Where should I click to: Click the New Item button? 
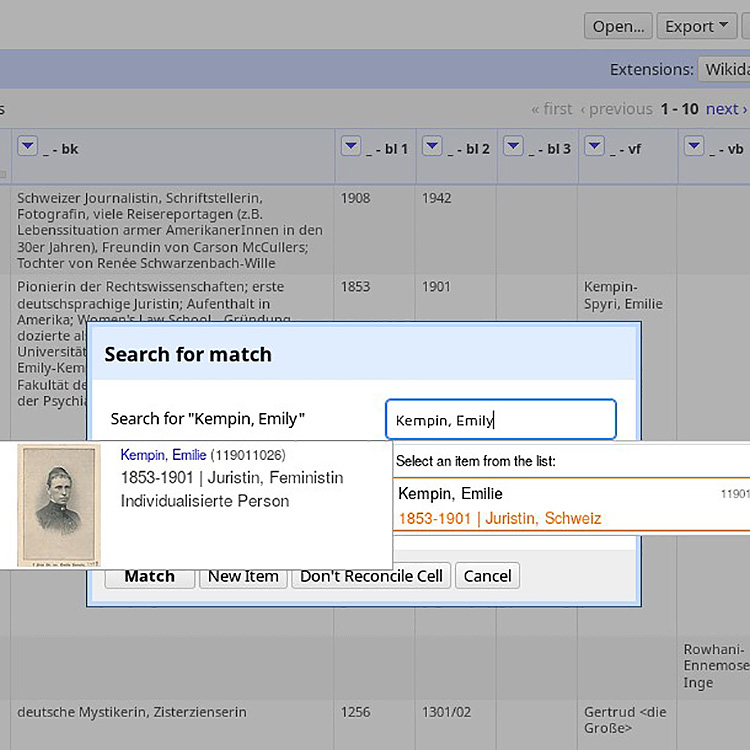coord(243,576)
